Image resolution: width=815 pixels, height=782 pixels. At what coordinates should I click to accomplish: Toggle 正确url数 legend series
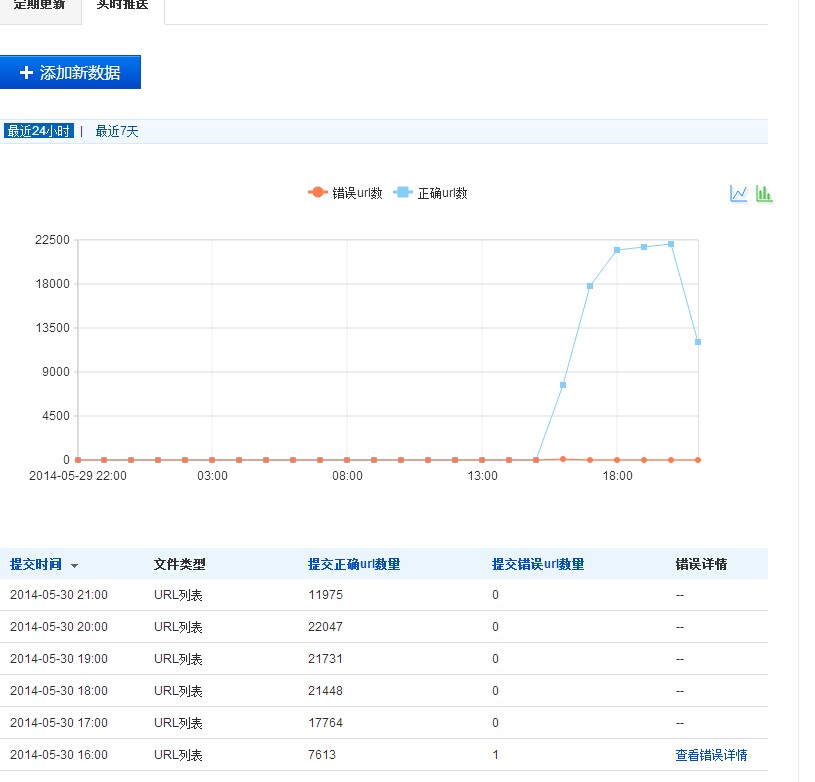(431, 193)
